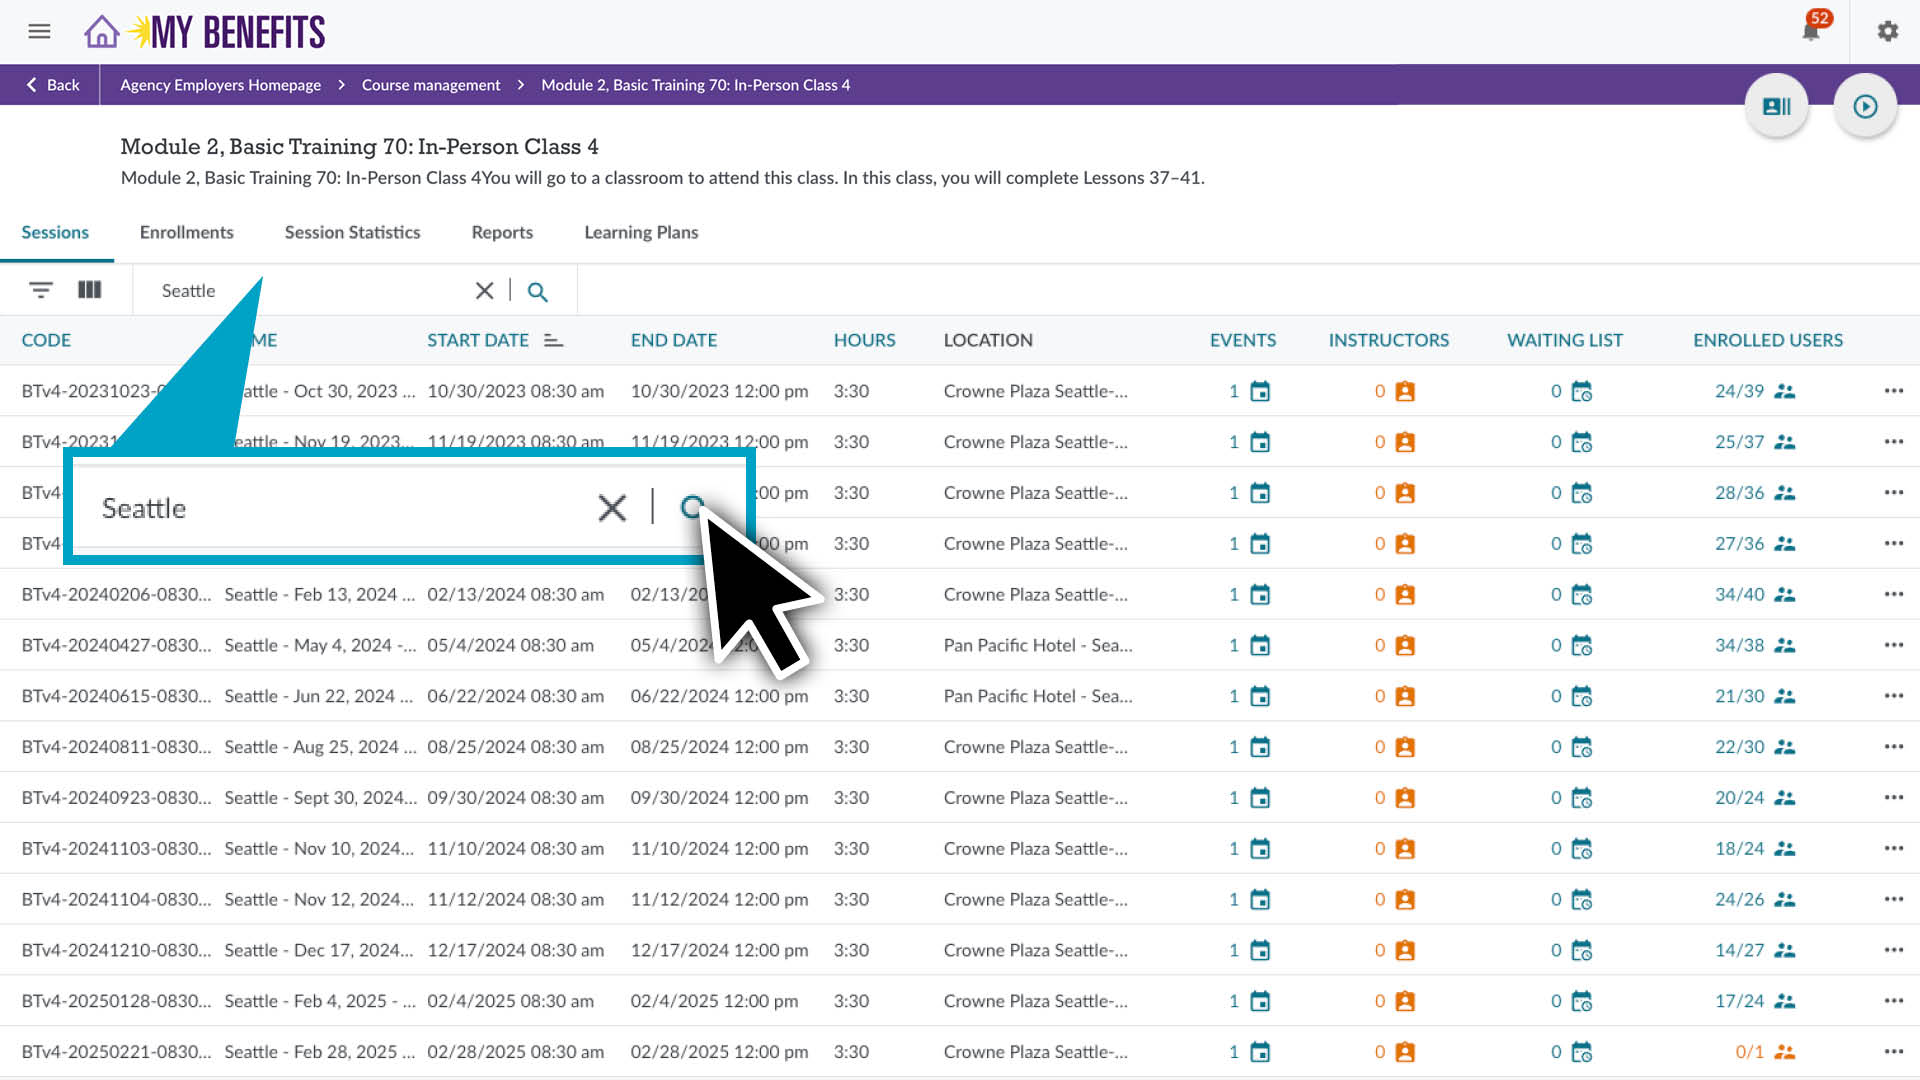Open the hamburger navigation menu
This screenshot has width=1920, height=1080.
[x=39, y=31]
